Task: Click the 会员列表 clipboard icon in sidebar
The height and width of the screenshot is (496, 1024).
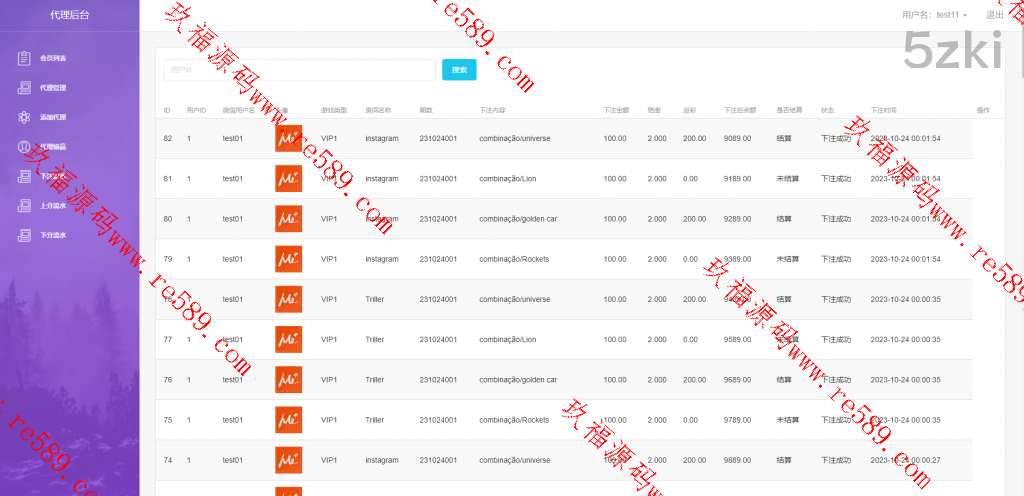Action: click(24, 58)
